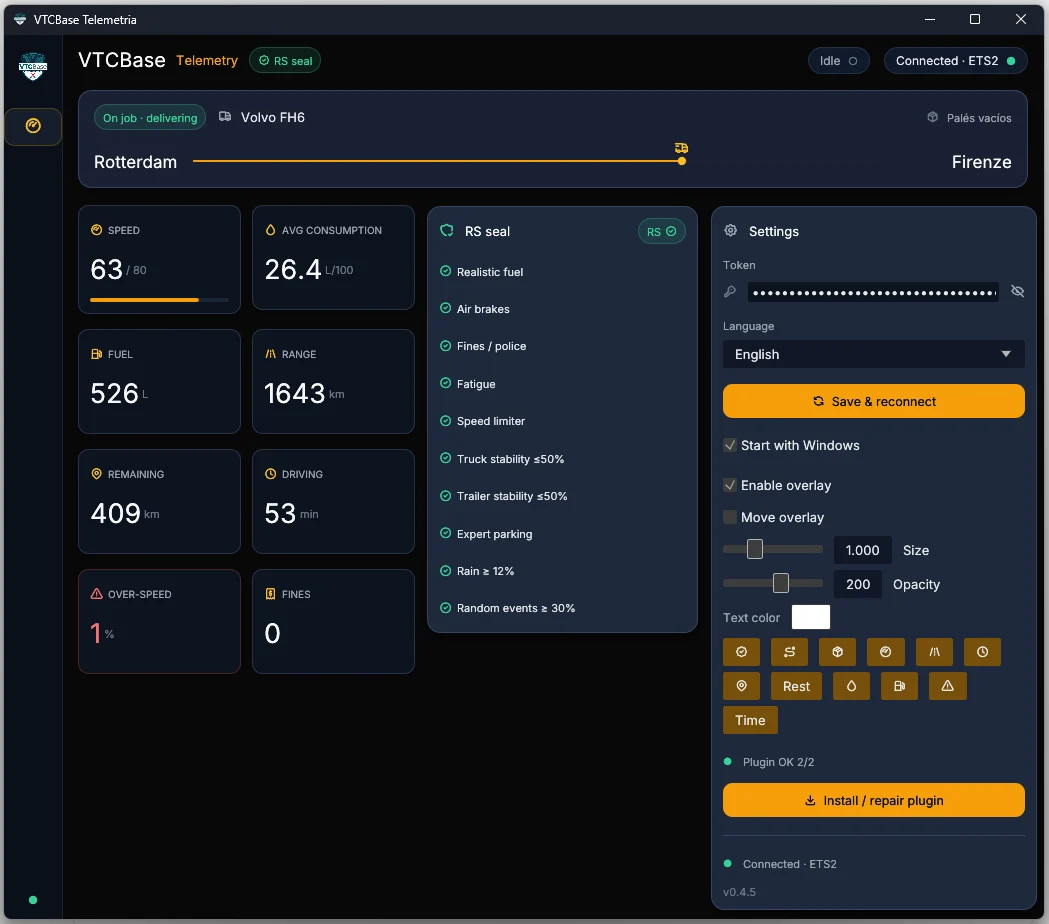Viewport: 1049px width, 924px height.
Task: Click the Plugin OK 2/2 status
Action: pyautogui.click(x=769, y=761)
